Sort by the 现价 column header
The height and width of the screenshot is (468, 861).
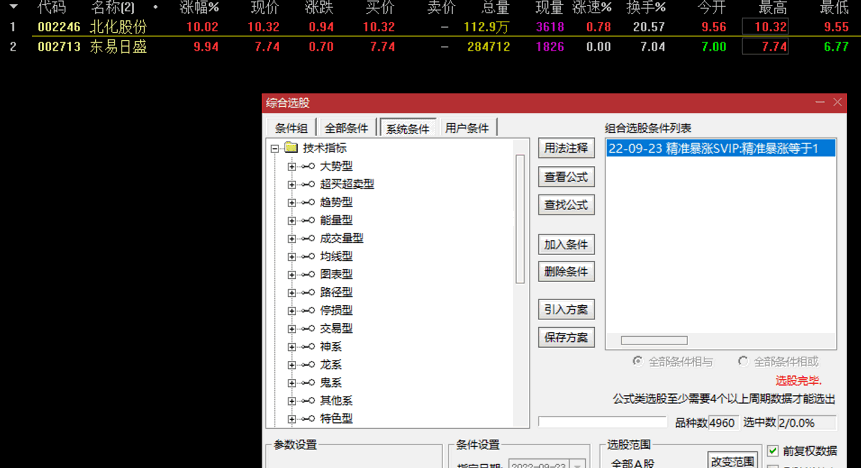click(x=265, y=8)
